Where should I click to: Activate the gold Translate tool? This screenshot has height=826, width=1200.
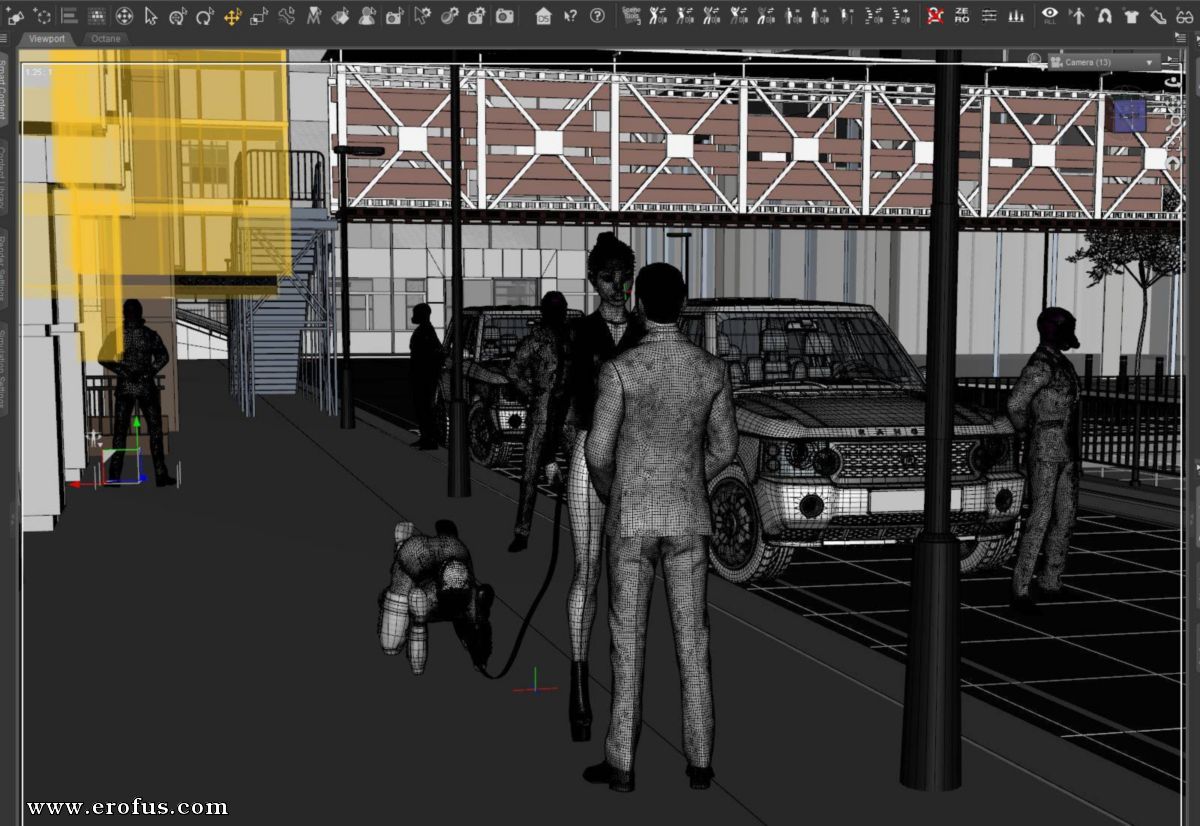pyautogui.click(x=232, y=15)
